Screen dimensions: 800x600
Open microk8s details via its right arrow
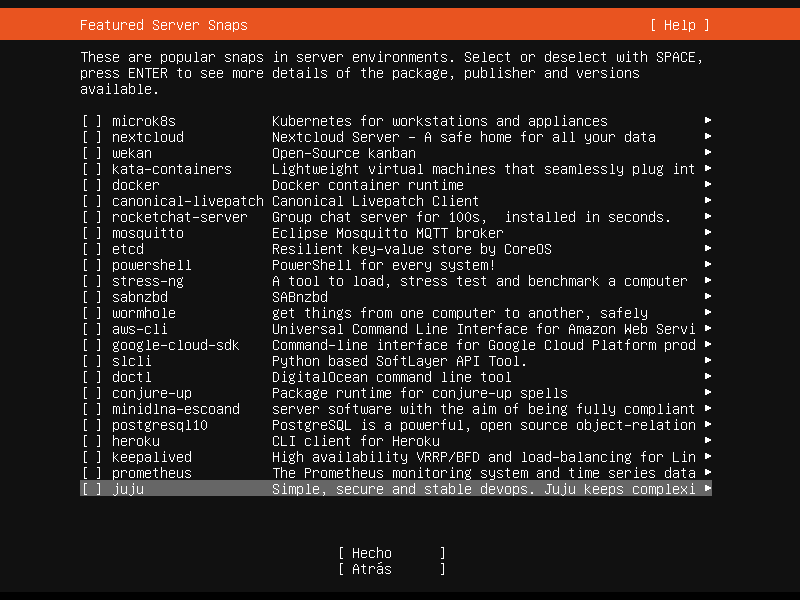point(708,120)
